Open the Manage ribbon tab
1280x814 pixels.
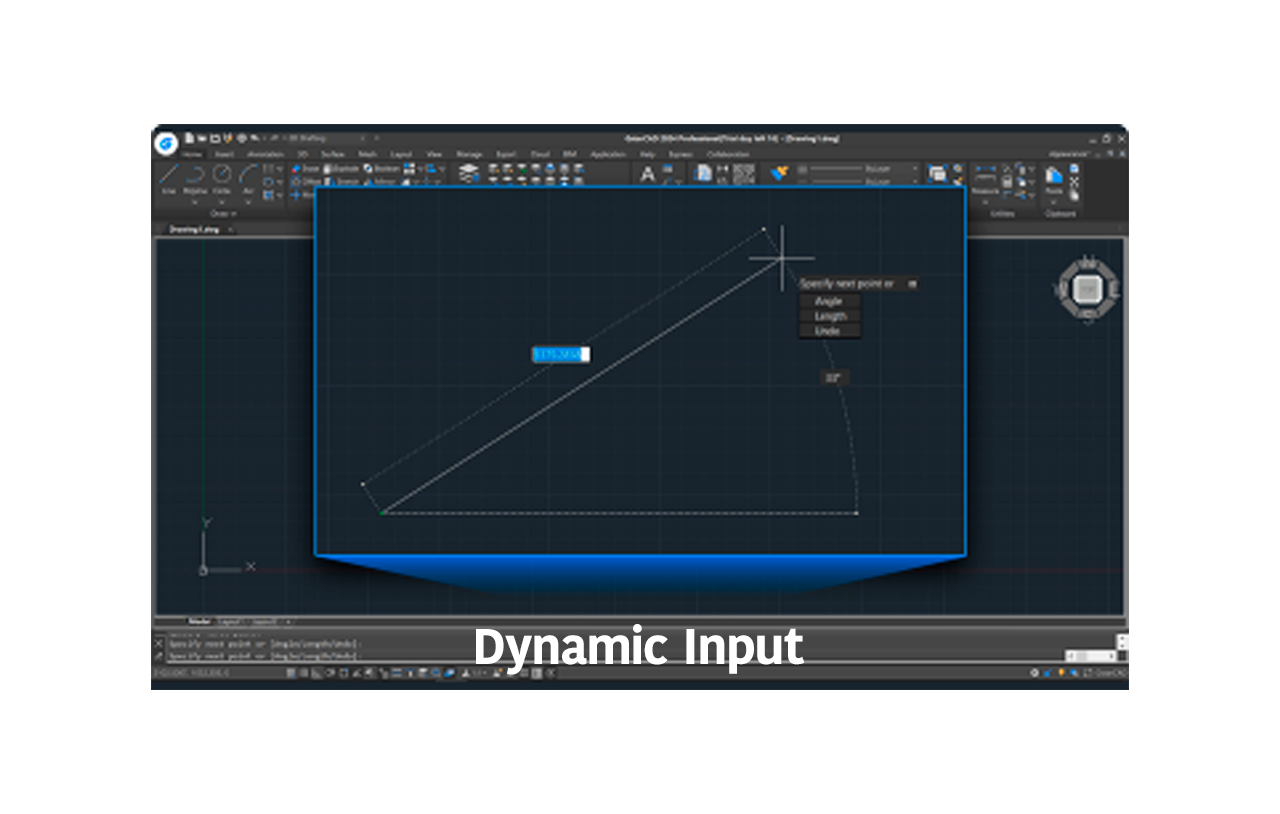click(469, 154)
